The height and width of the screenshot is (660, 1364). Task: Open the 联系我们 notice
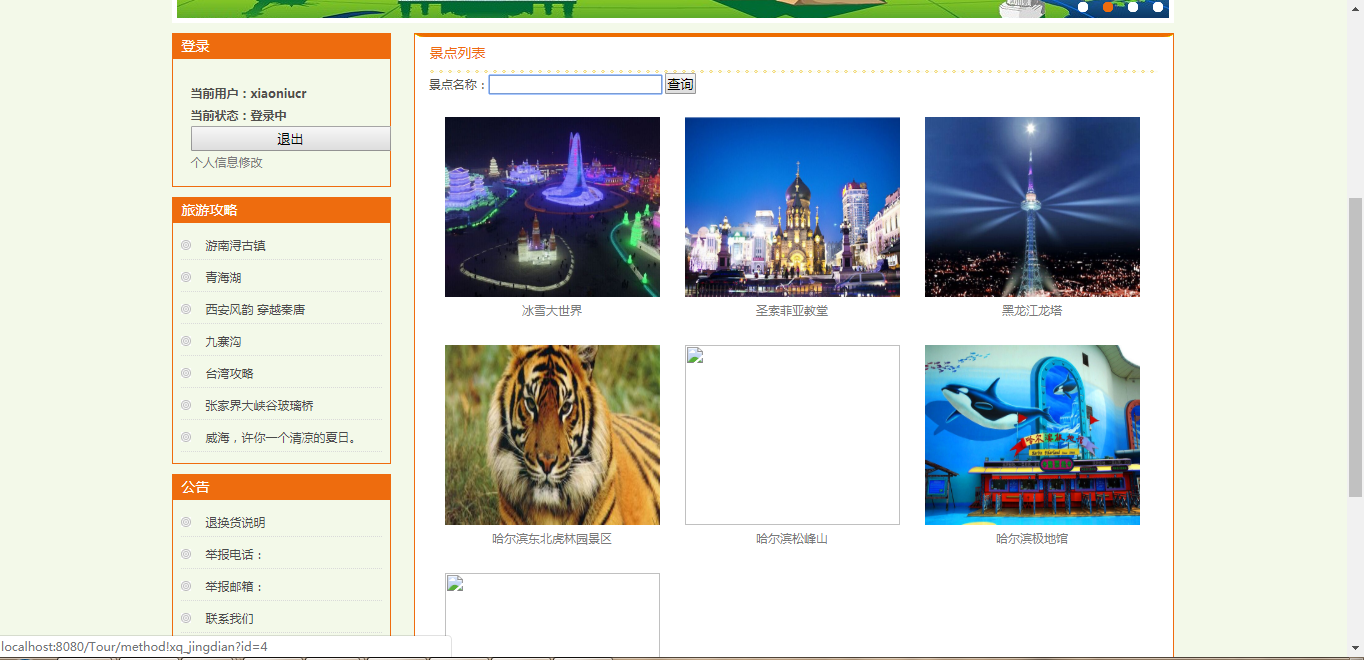click(x=229, y=618)
